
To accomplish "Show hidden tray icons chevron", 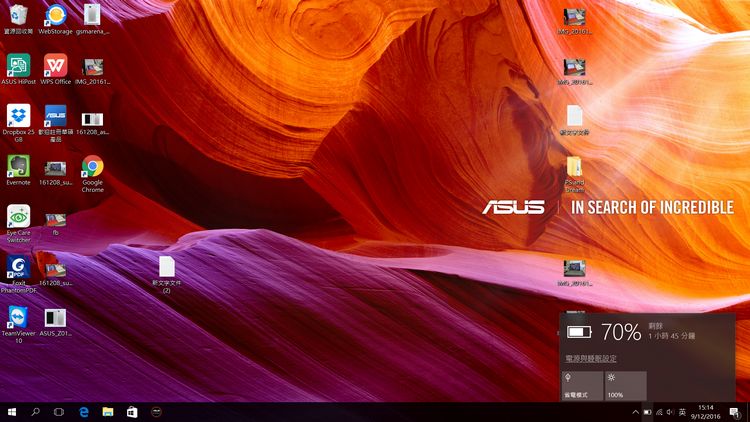I will coord(635,412).
